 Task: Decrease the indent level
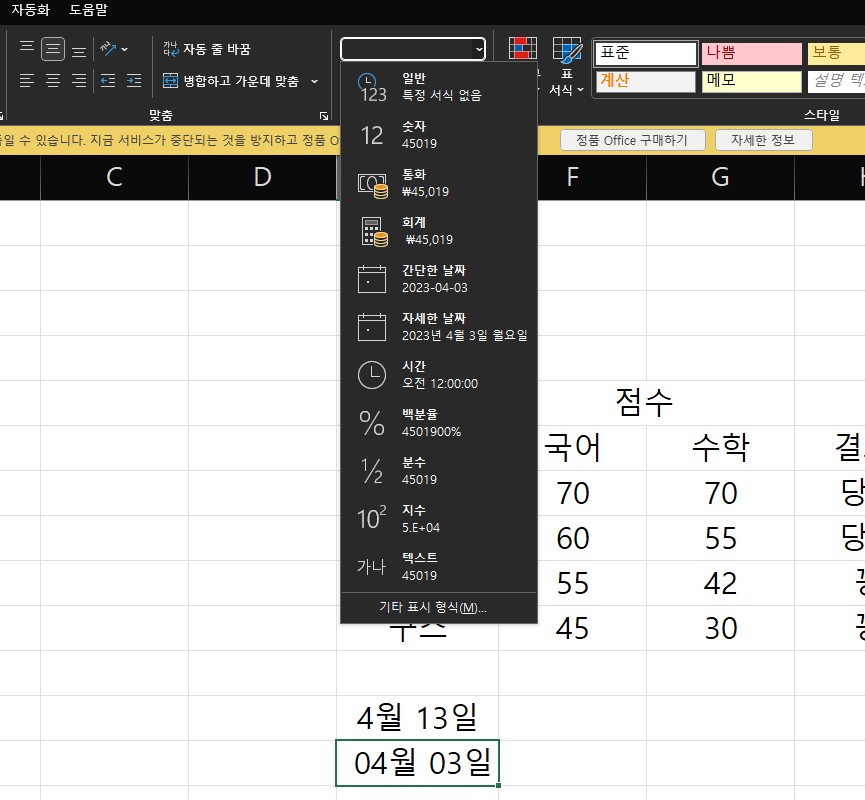(108, 81)
